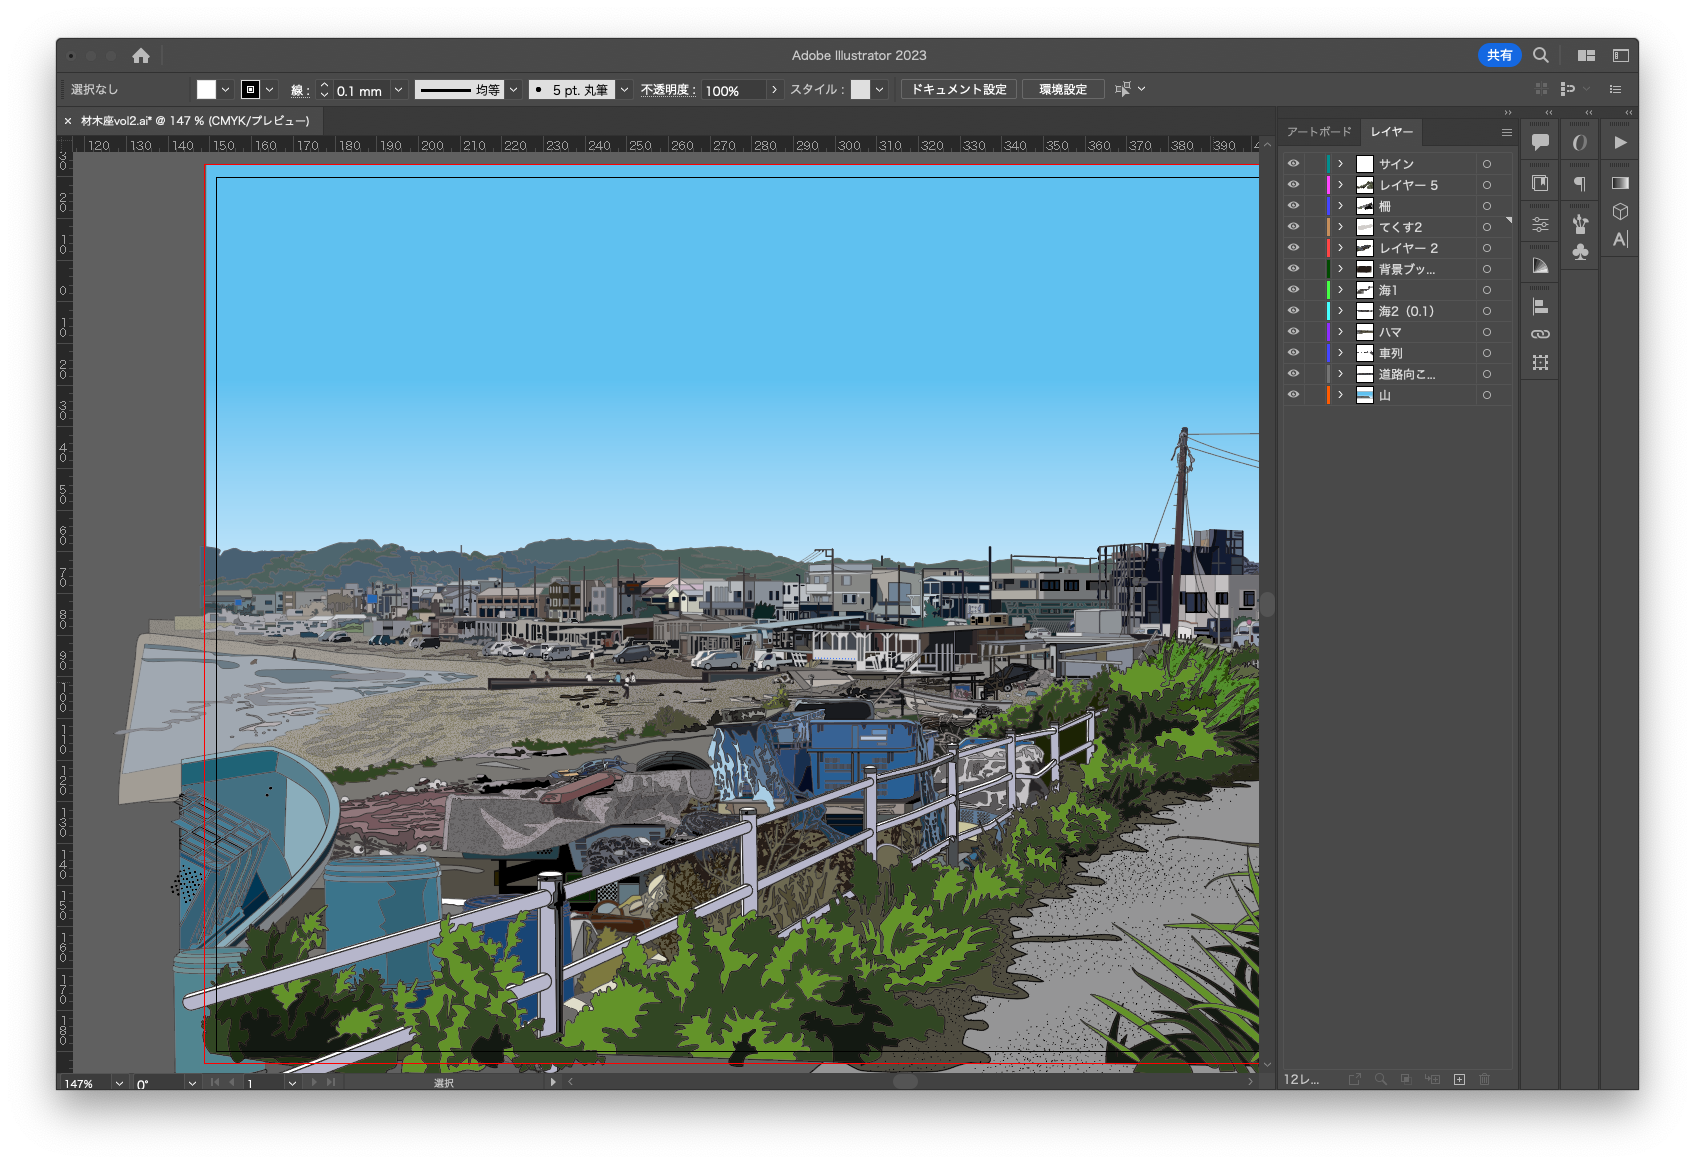This screenshot has width=1695, height=1164.
Task: Open the Paragraph panel icon
Action: click(x=1580, y=183)
